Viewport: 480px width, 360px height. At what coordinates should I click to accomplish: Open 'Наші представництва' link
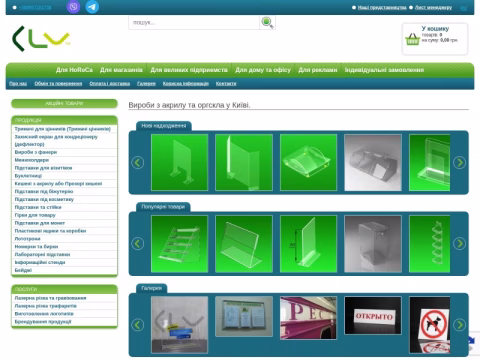[x=382, y=7]
